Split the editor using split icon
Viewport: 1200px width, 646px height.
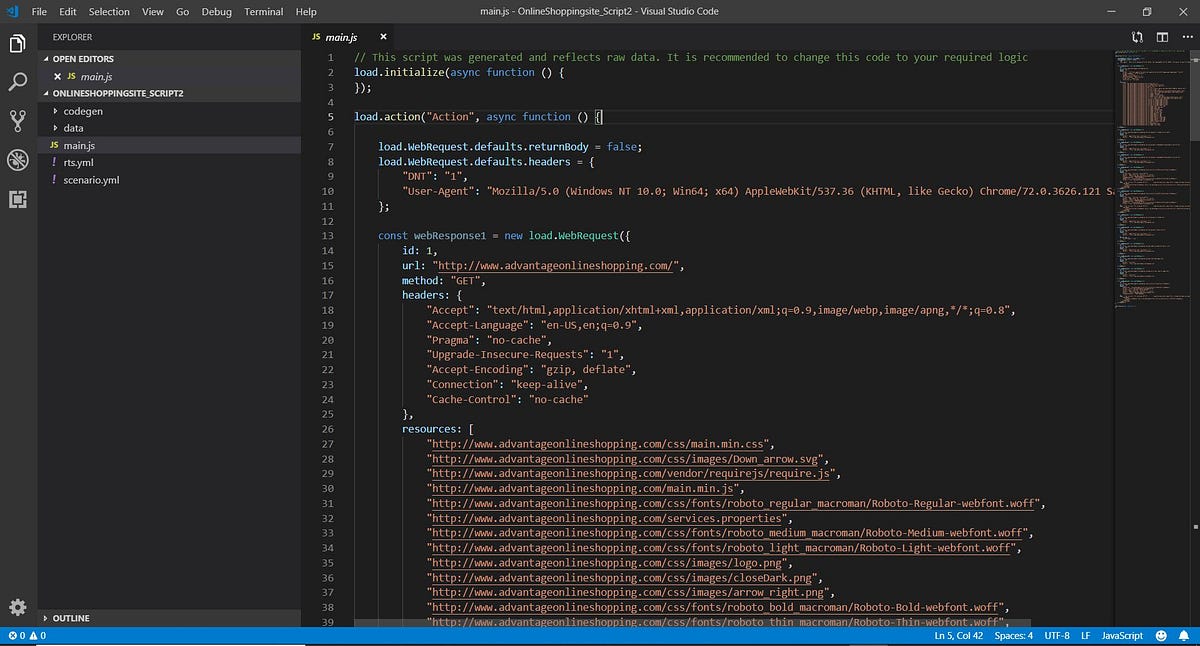(x=1137, y=36)
